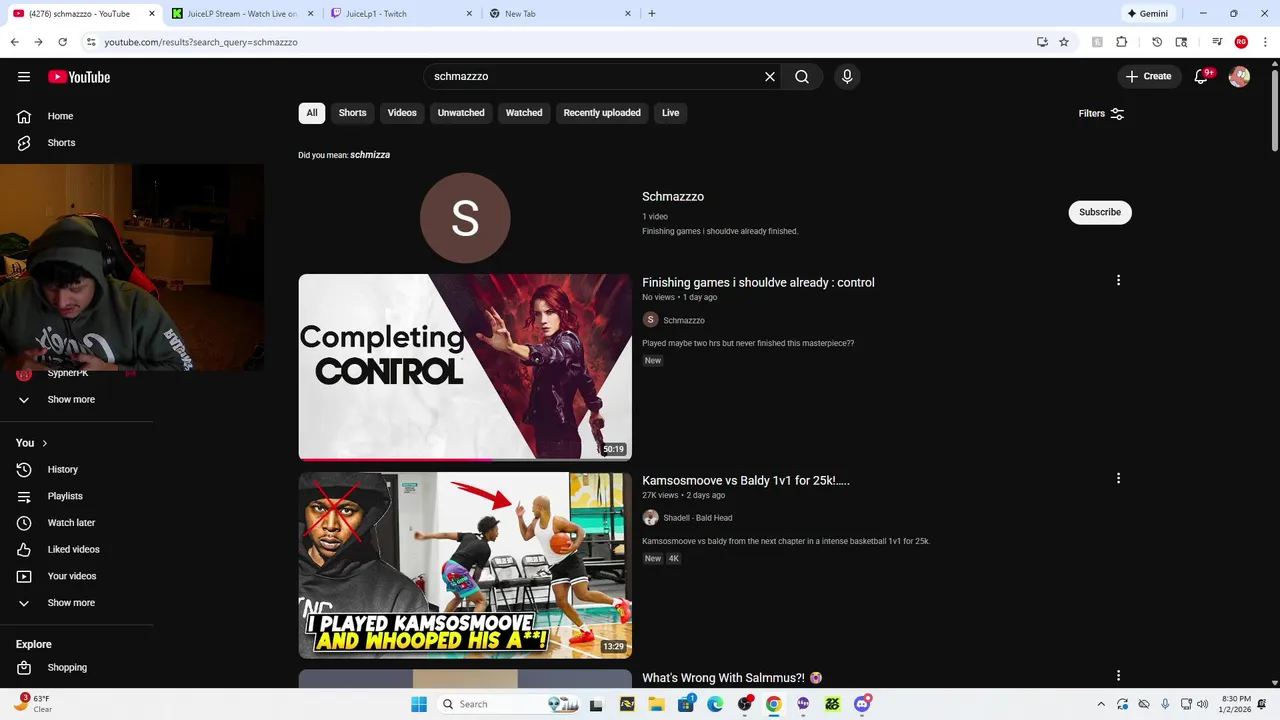Click Schmazzzo uploader under Control video
This screenshot has width=1280, height=720.
pyautogui.click(x=684, y=320)
